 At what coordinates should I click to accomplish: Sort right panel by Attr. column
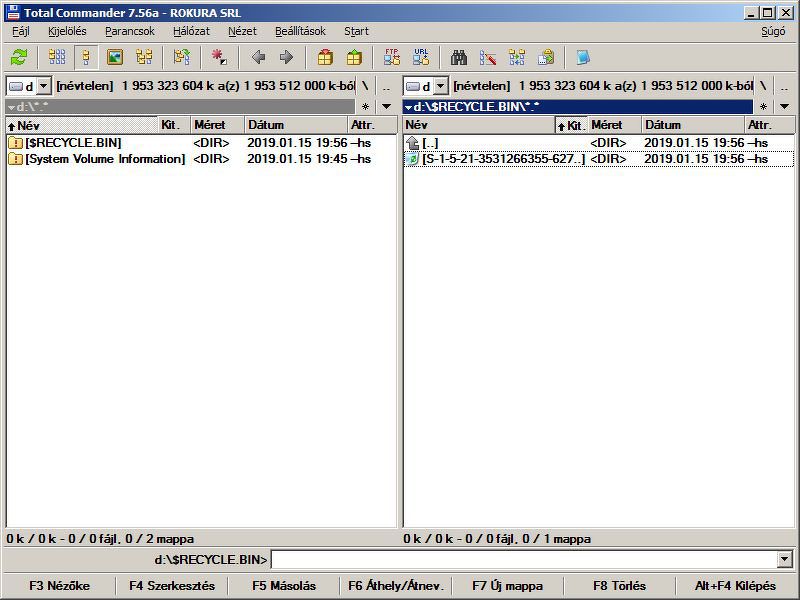click(x=769, y=125)
